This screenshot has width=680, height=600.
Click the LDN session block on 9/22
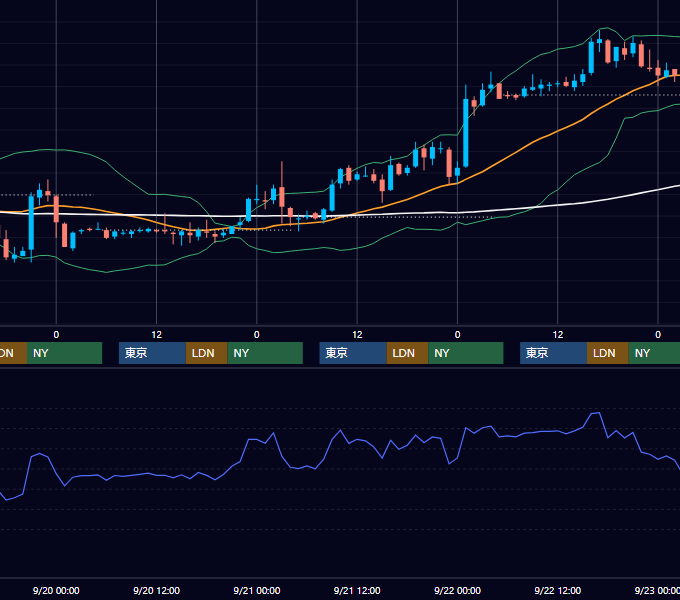pyautogui.click(x=608, y=353)
